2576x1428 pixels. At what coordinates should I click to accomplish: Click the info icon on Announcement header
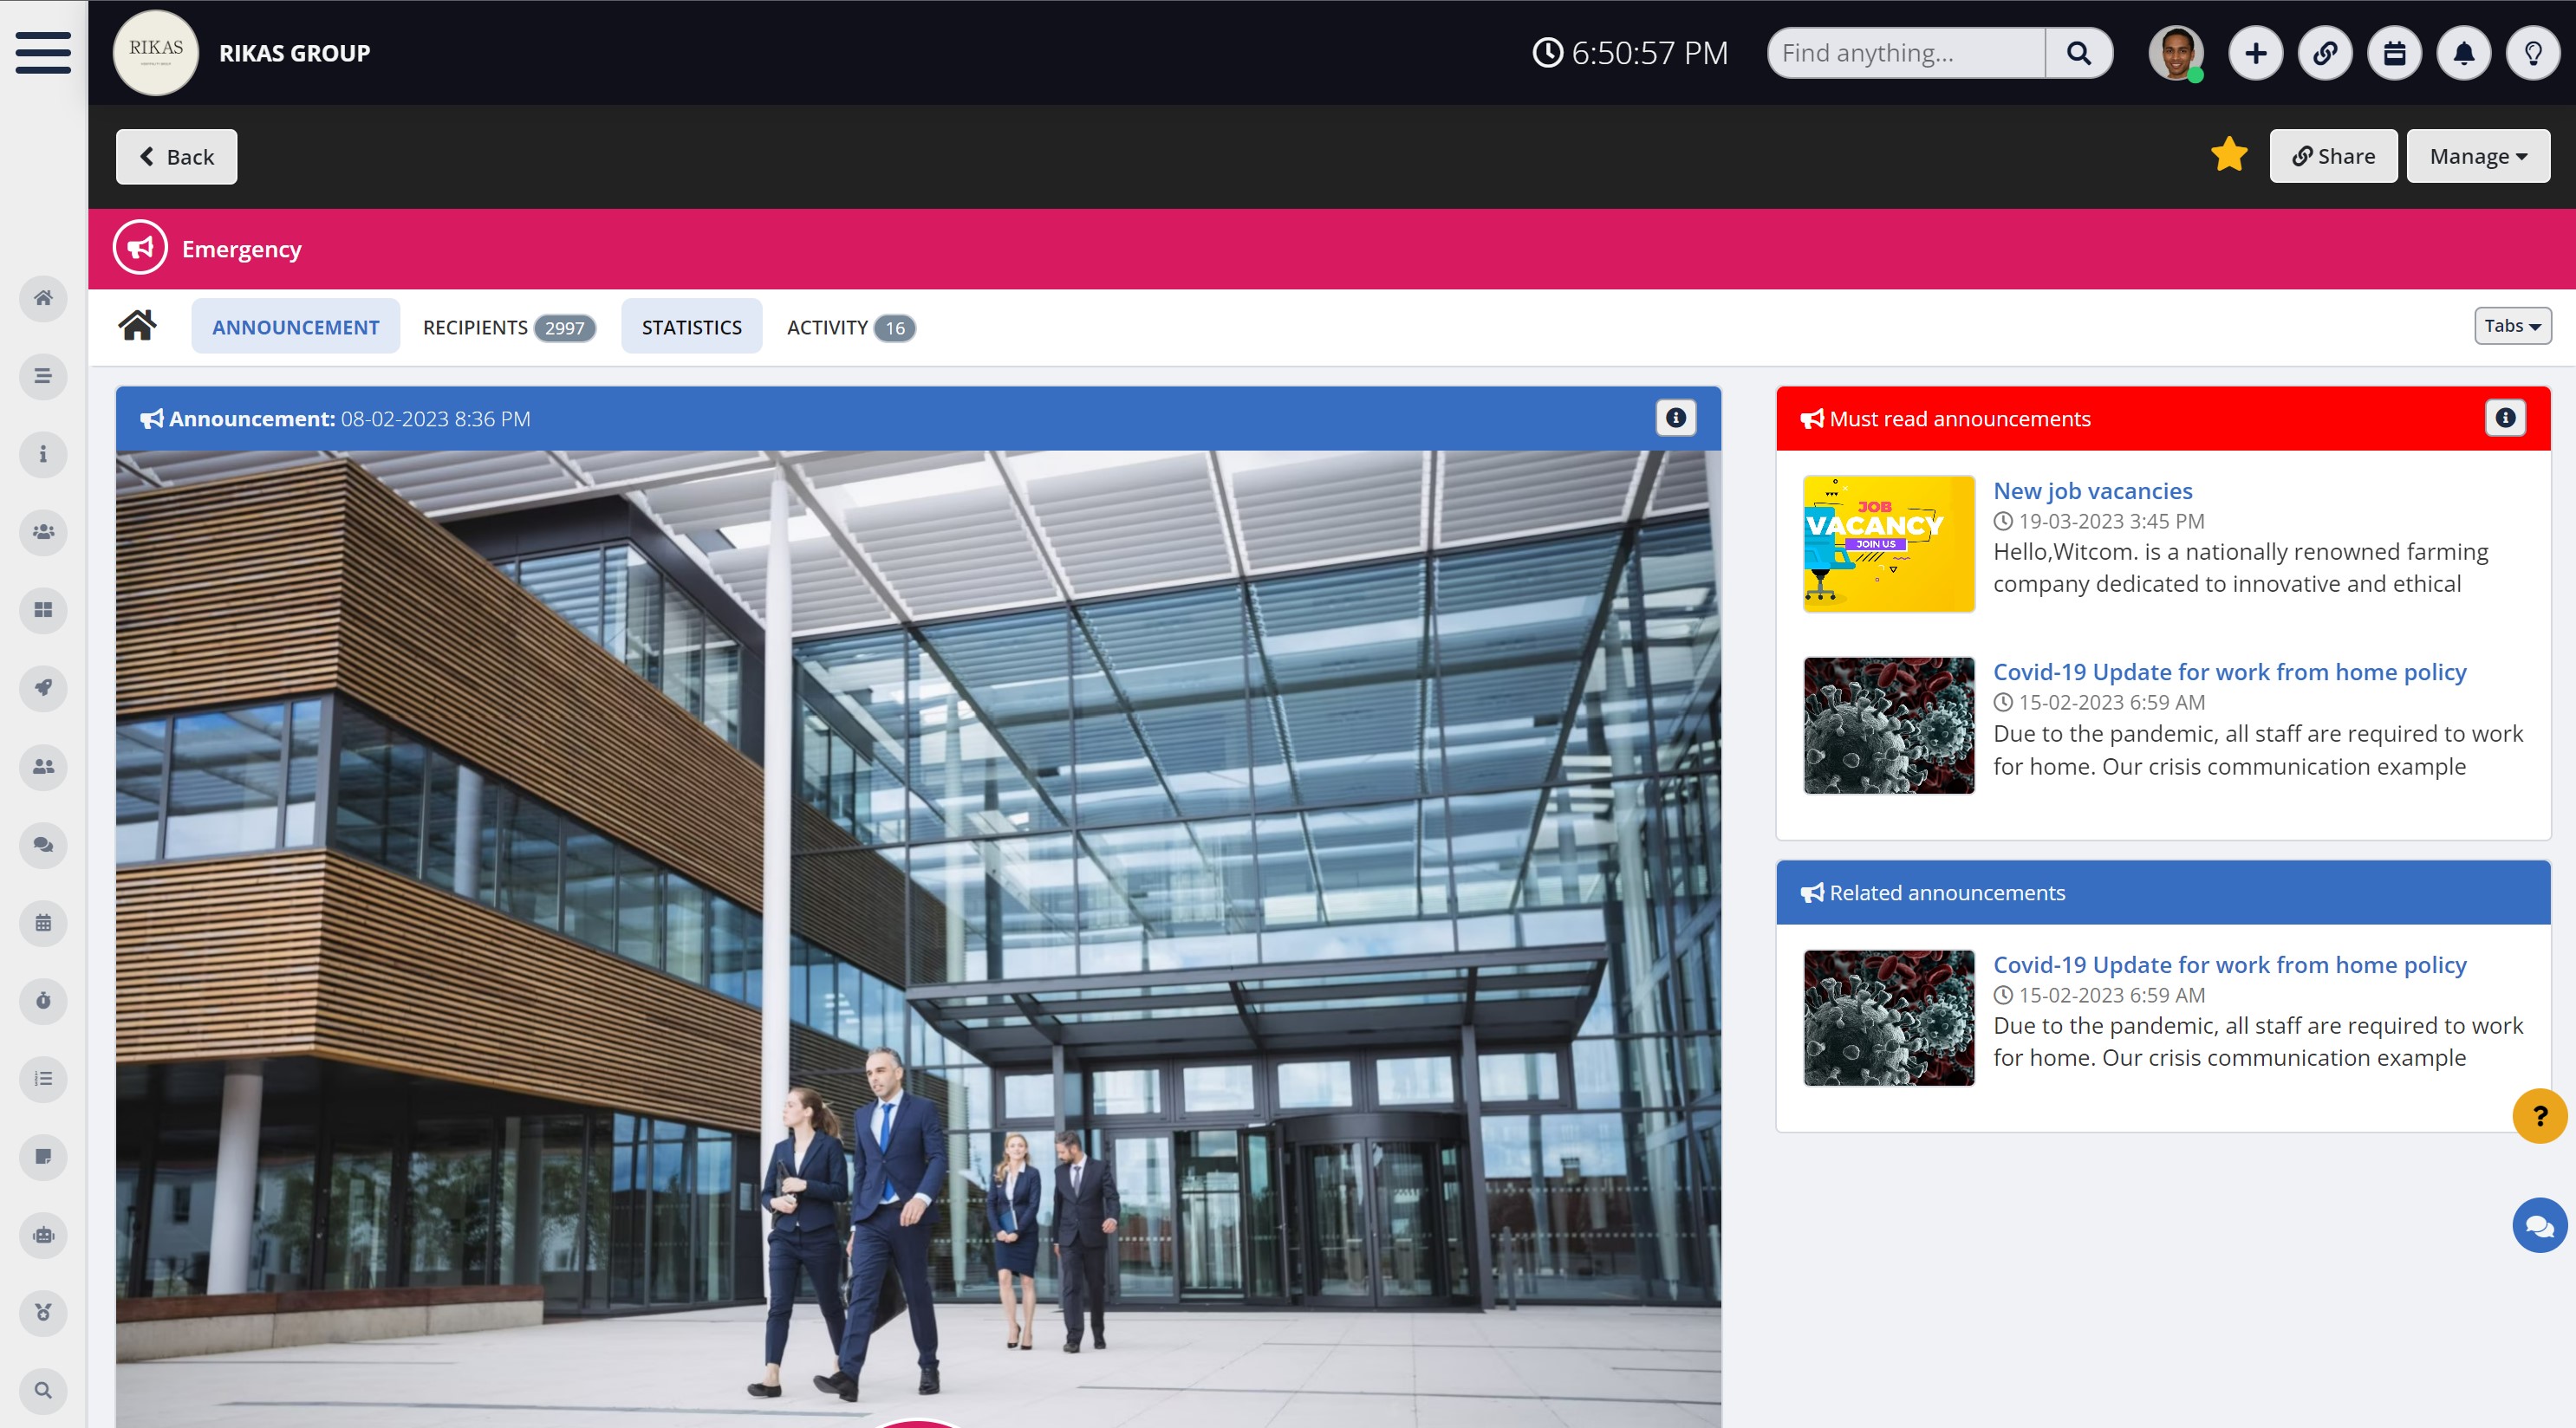click(1675, 418)
